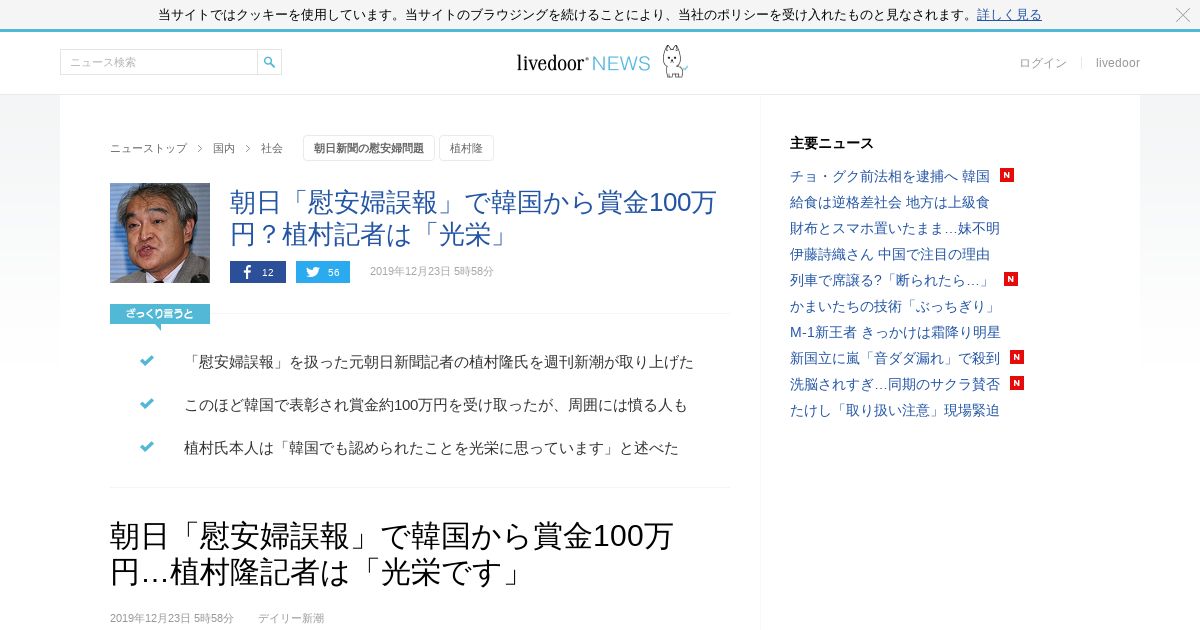
Task: Click the 主要ニュース section heading
Action: click(832, 143)
